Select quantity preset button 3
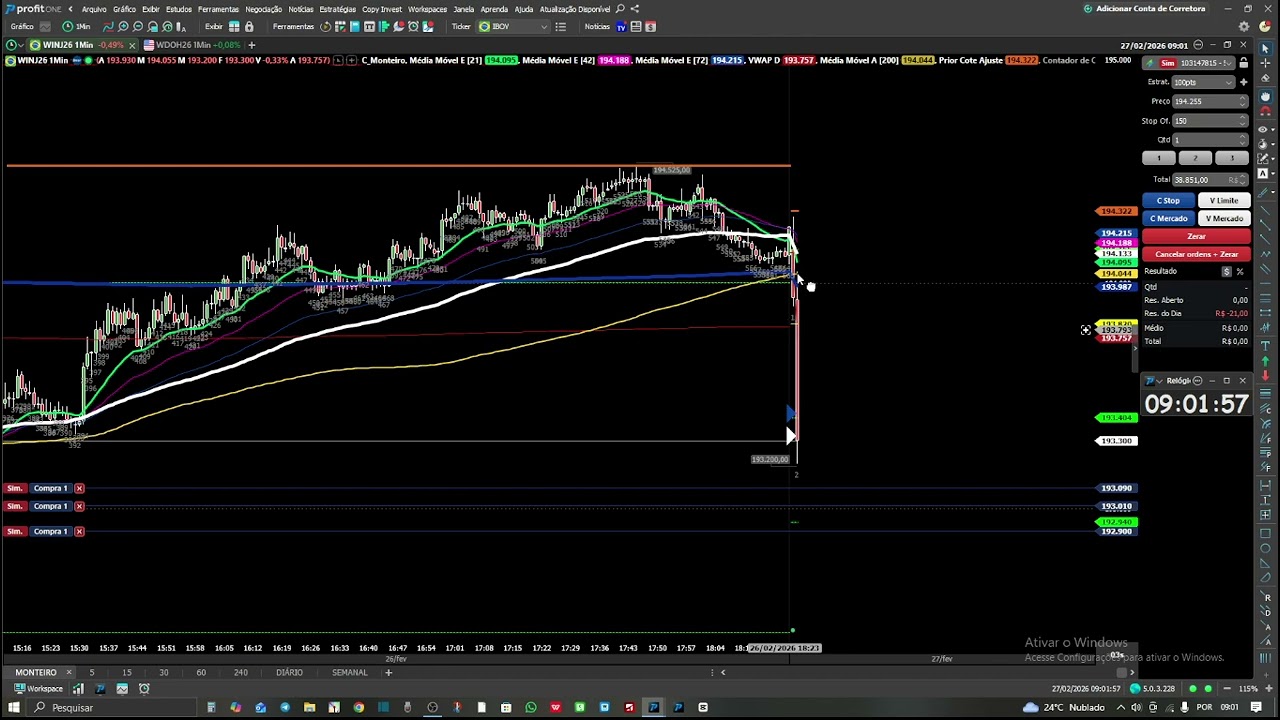 1232,159
